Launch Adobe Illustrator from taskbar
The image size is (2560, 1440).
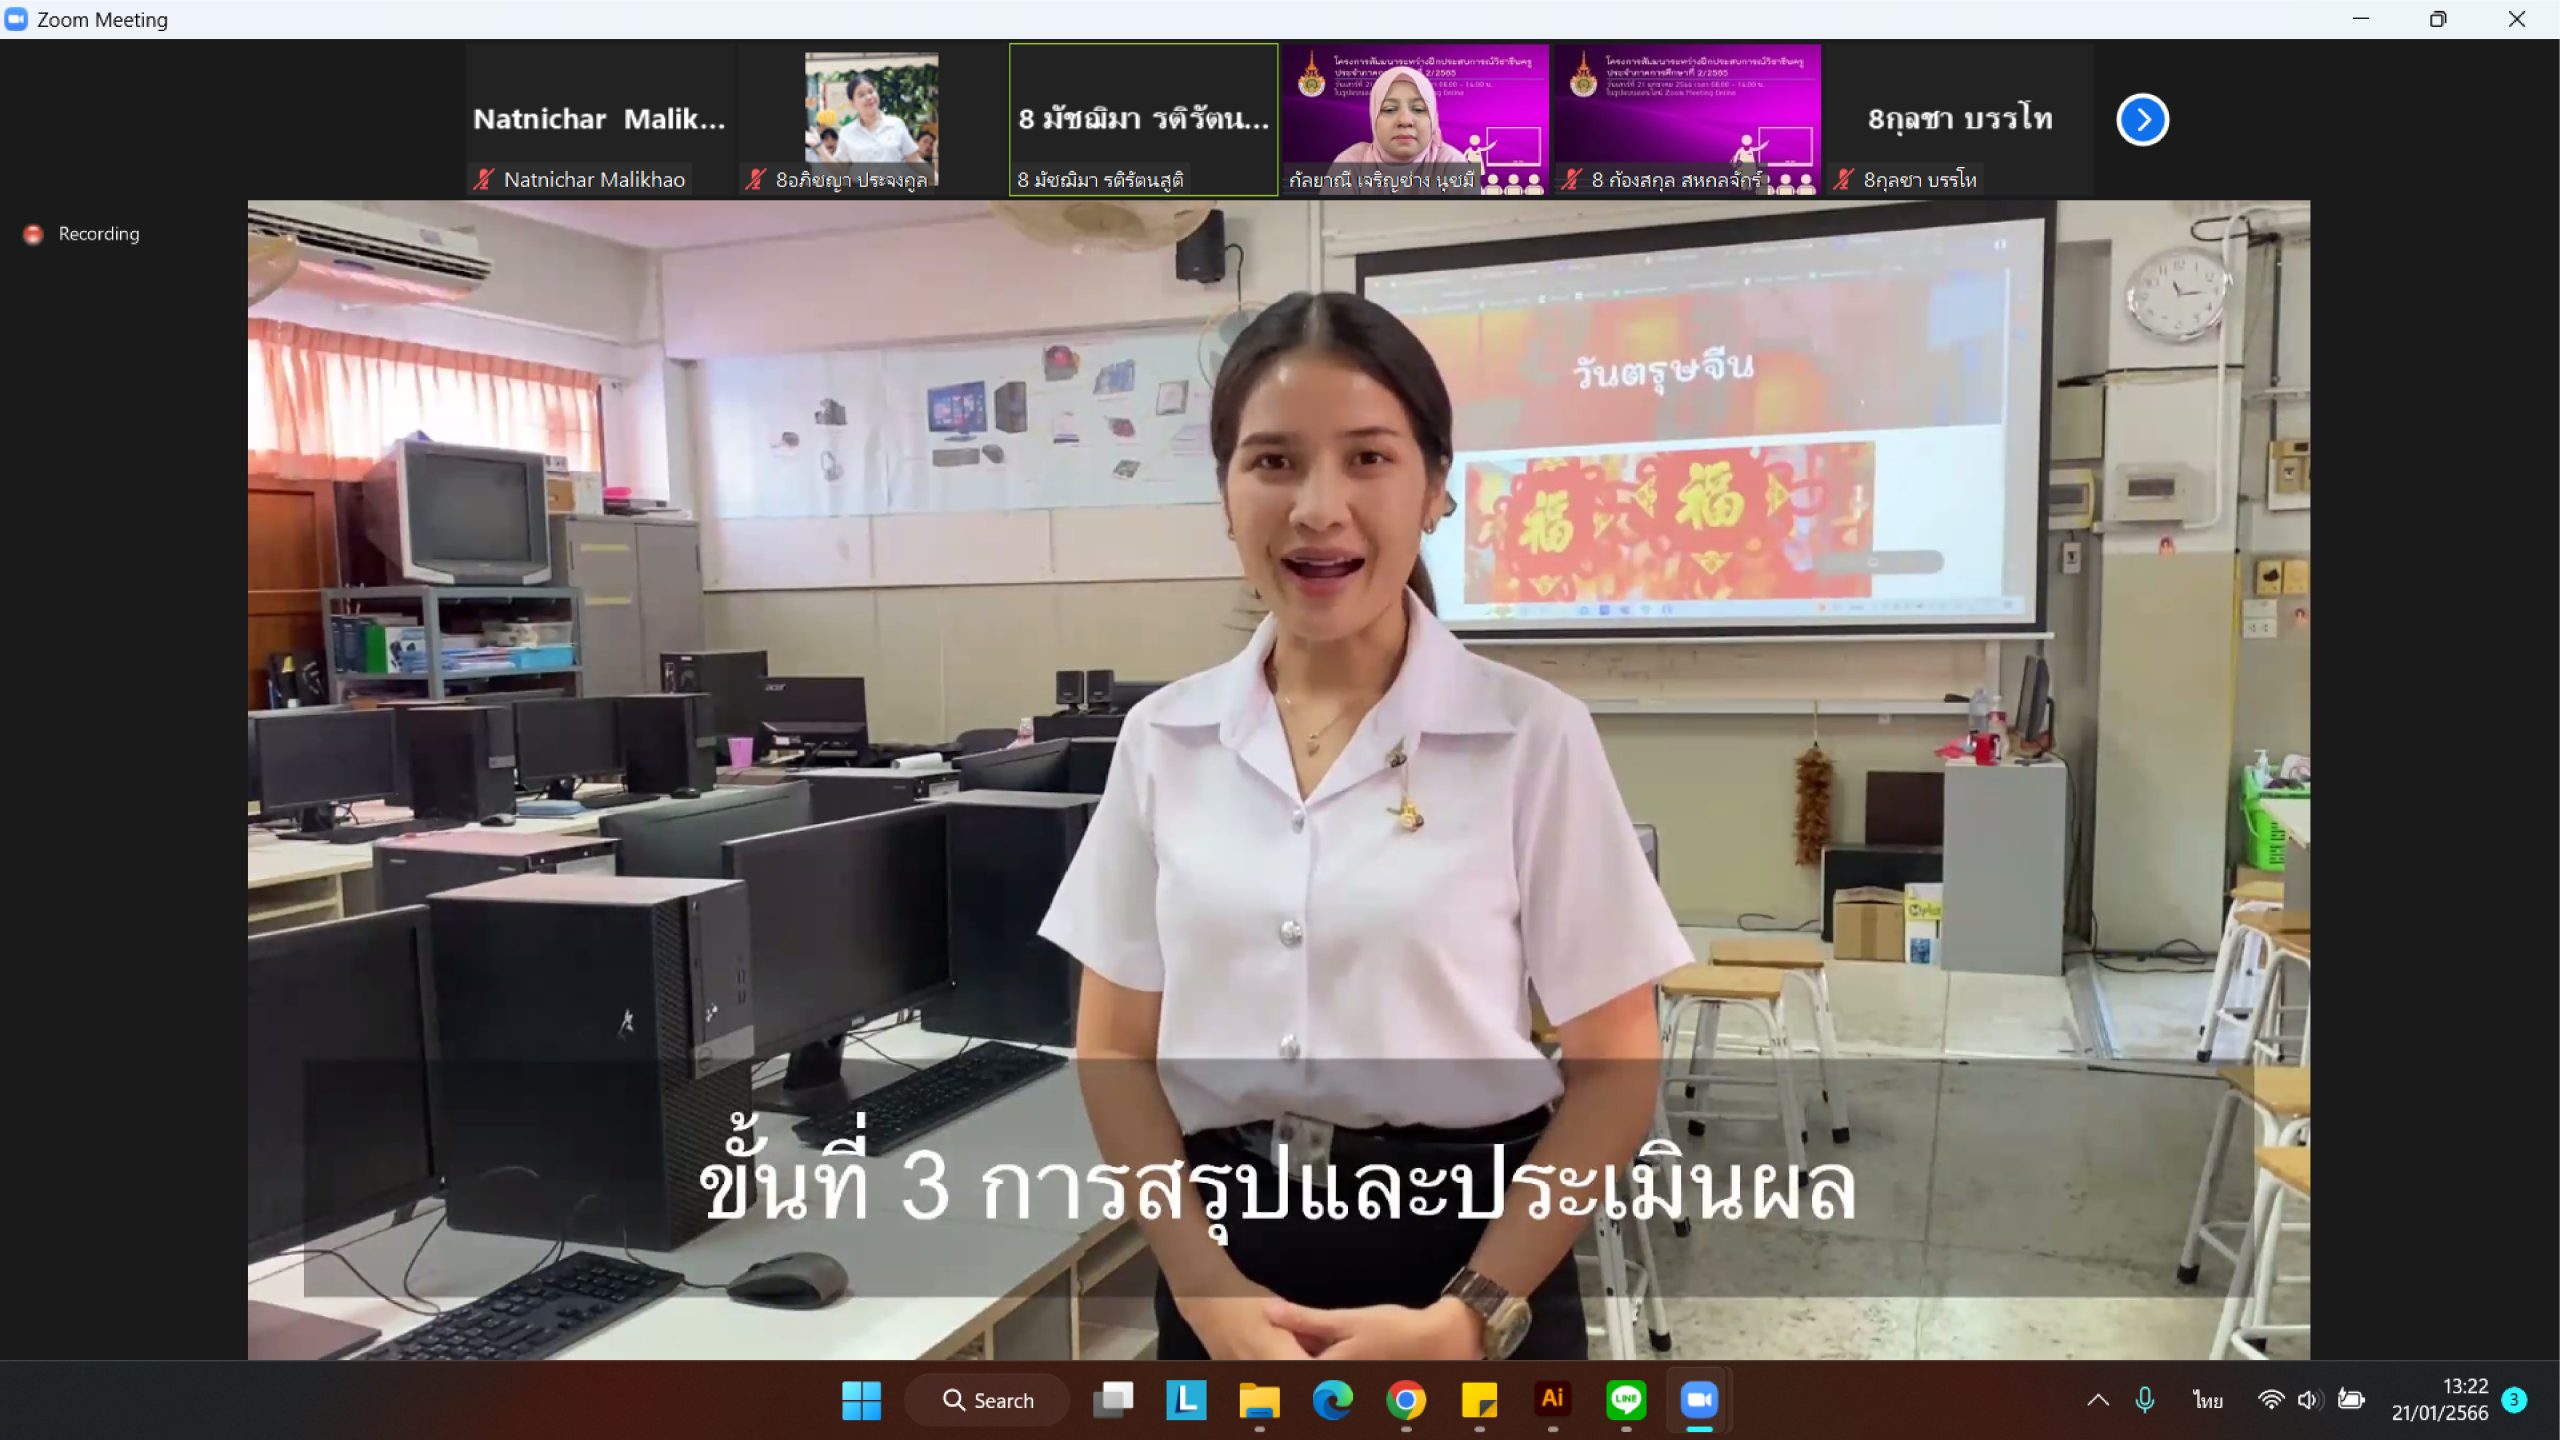pos(1552,1400)
